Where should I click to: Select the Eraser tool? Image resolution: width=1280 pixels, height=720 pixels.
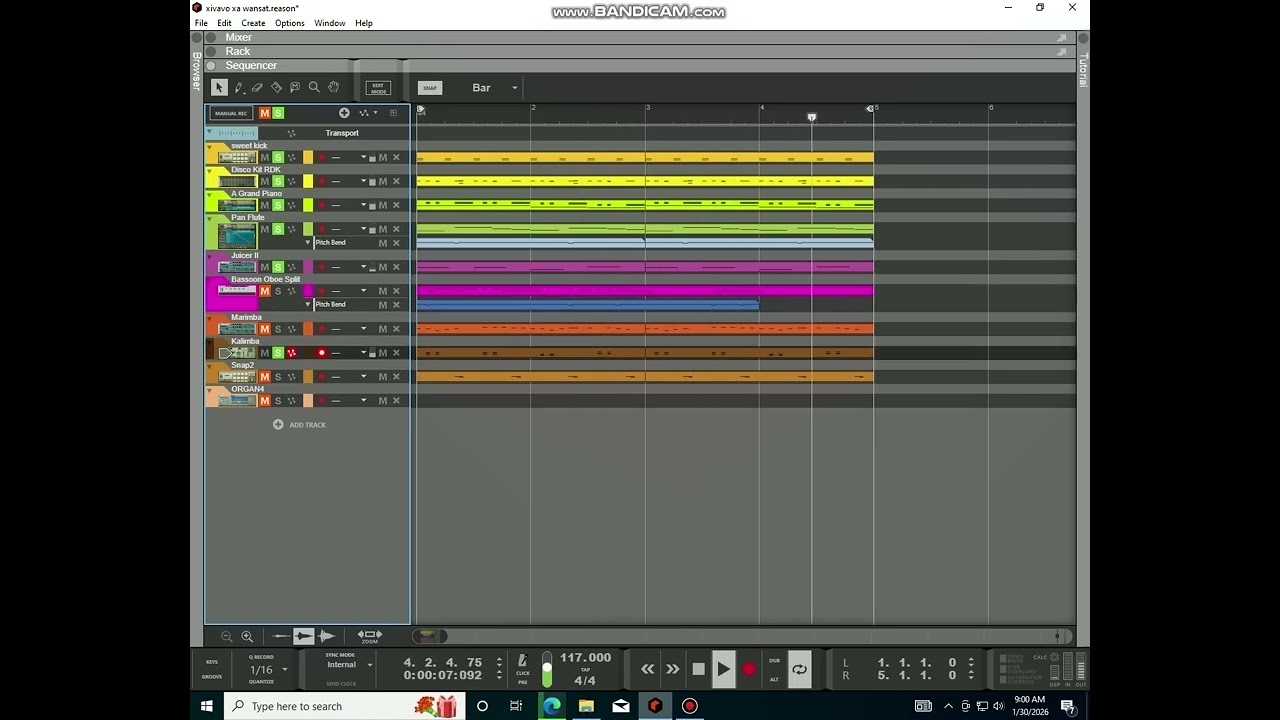(257, 88)
